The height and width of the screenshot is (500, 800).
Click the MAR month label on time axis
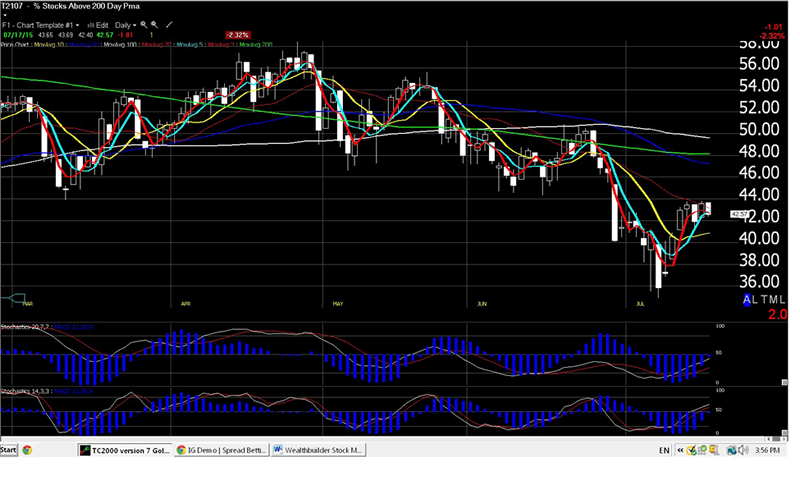(x=28, y=304)
